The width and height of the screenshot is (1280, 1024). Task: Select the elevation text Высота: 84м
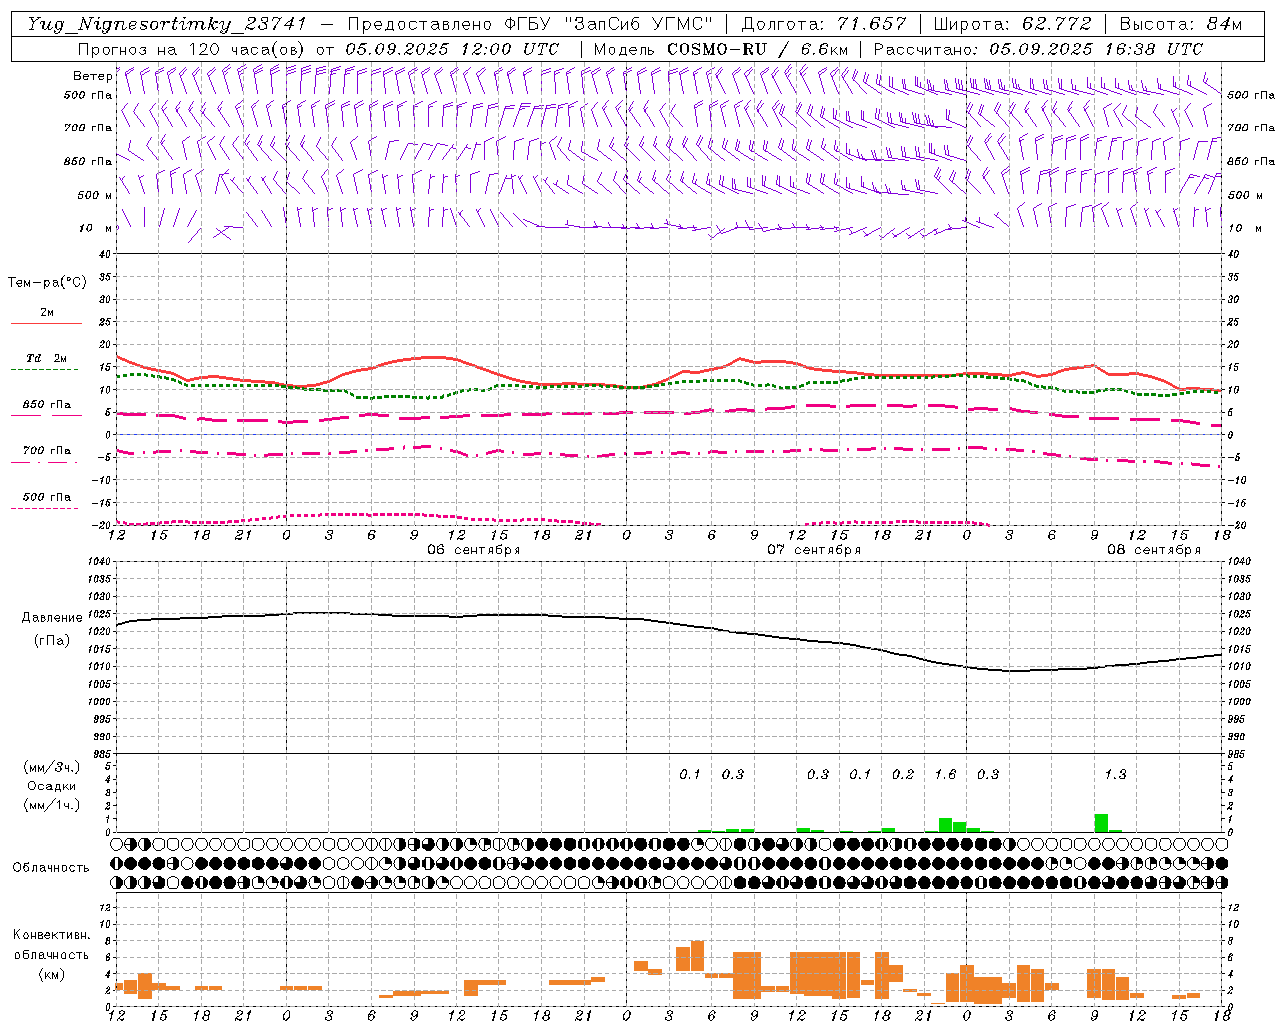1180,24
